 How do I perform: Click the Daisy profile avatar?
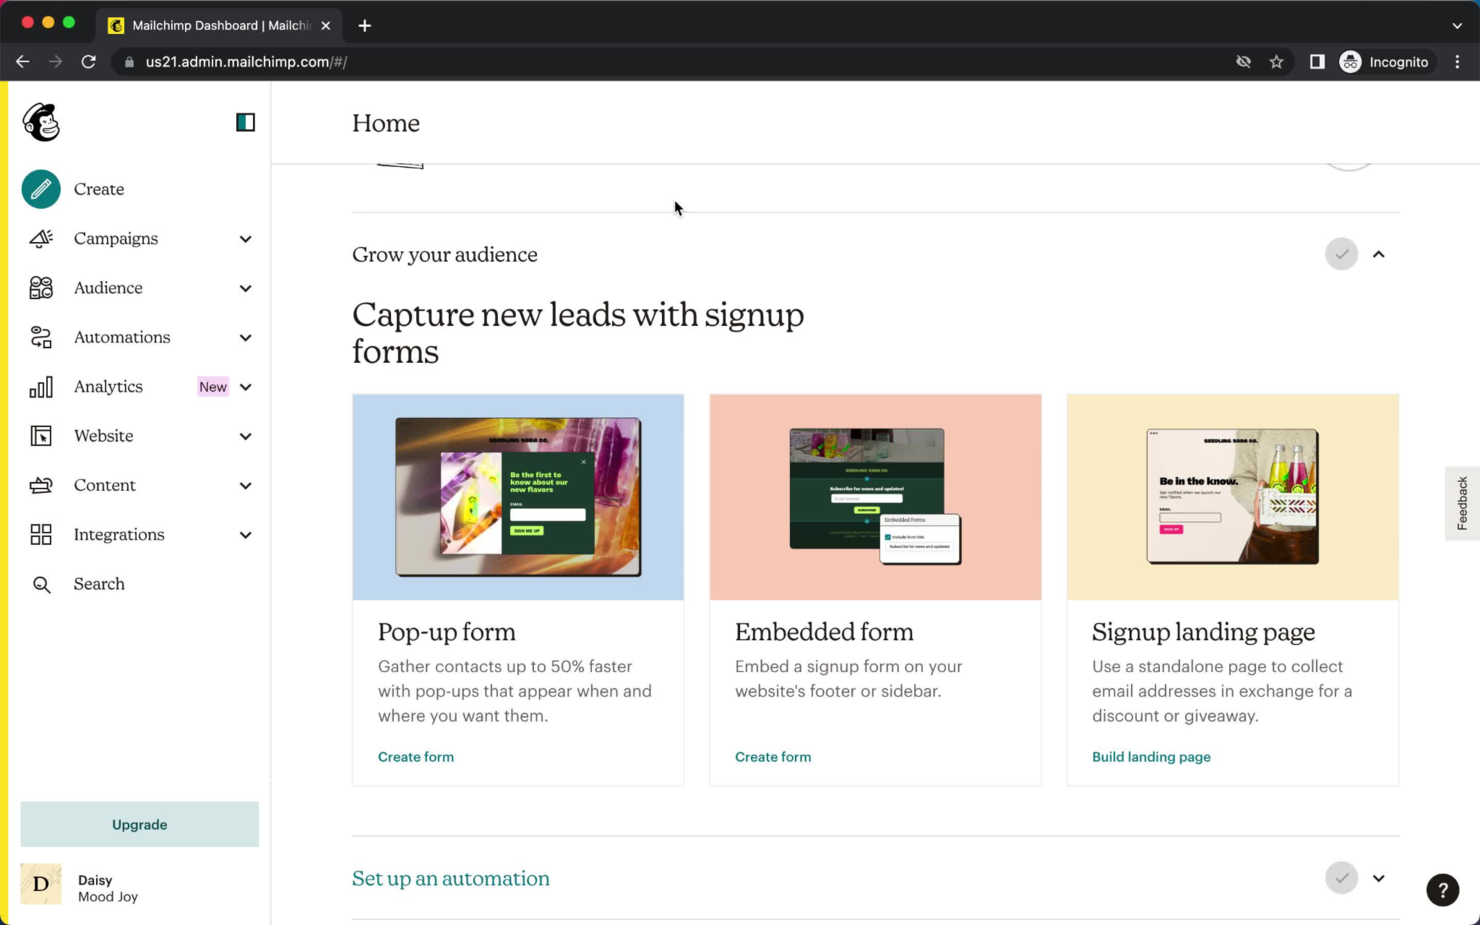click(x=41, y=884)
